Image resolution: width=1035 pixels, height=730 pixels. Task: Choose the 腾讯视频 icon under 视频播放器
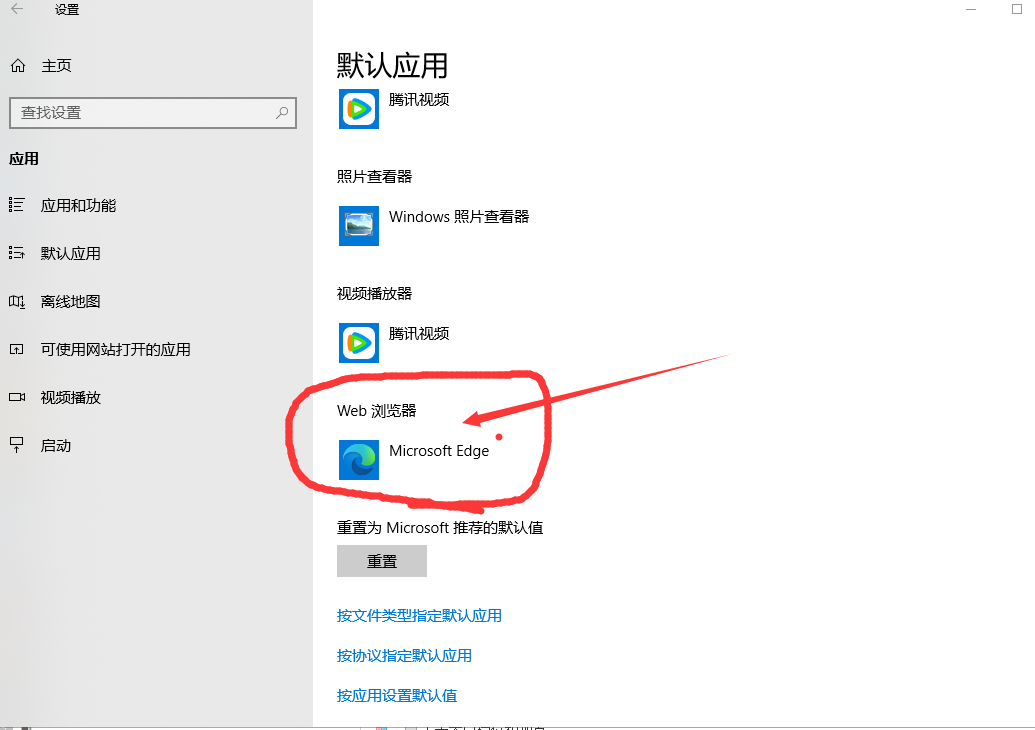click(x=359, y=343)
